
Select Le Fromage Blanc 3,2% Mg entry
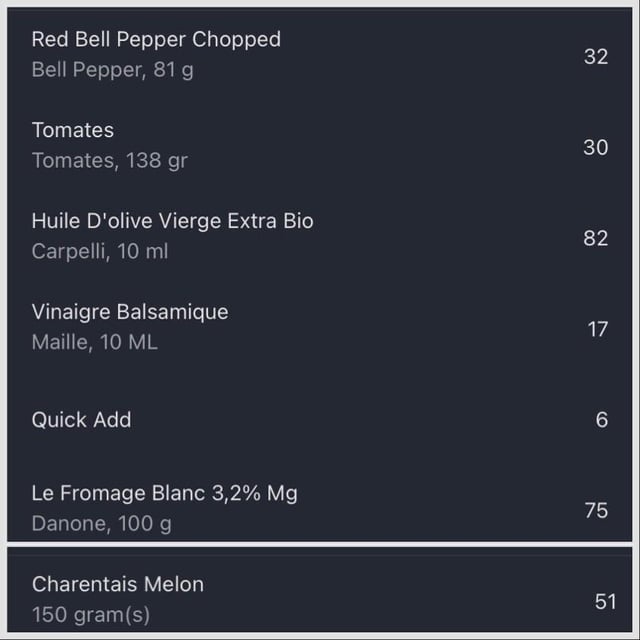click(x=320, y=506)
